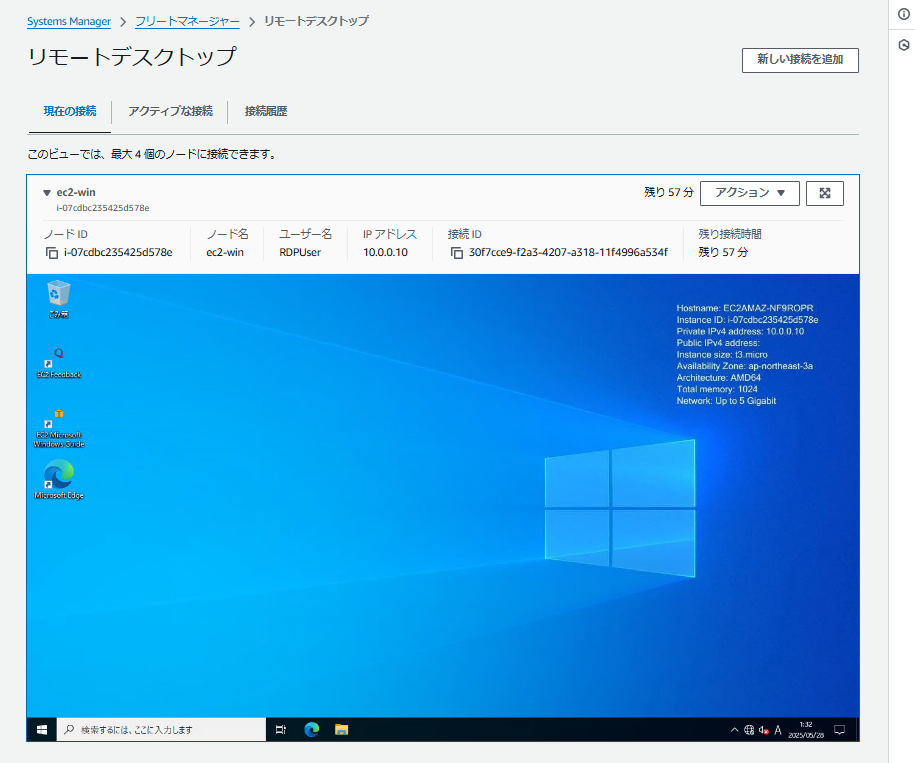This screenshot has height=763, width=915.
Task: Click the hexagon icon in right sidebar
Action: point(903,45)
